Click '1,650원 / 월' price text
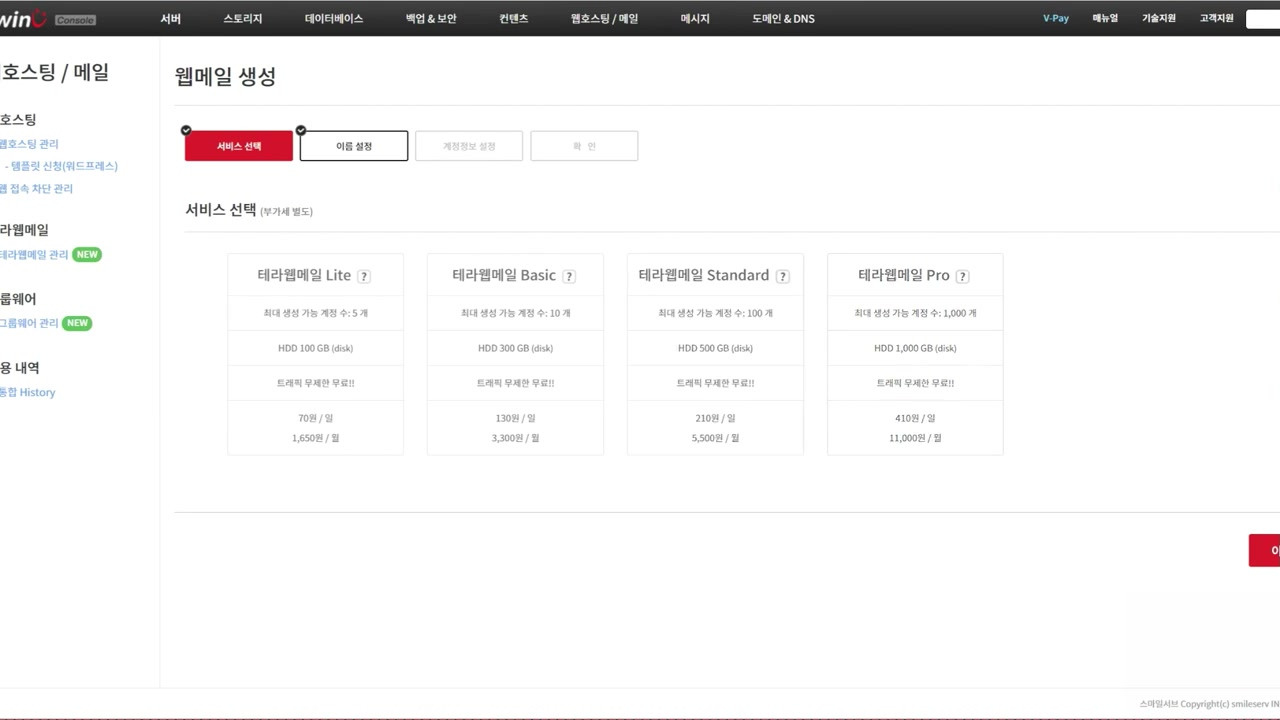 point(316,438)
